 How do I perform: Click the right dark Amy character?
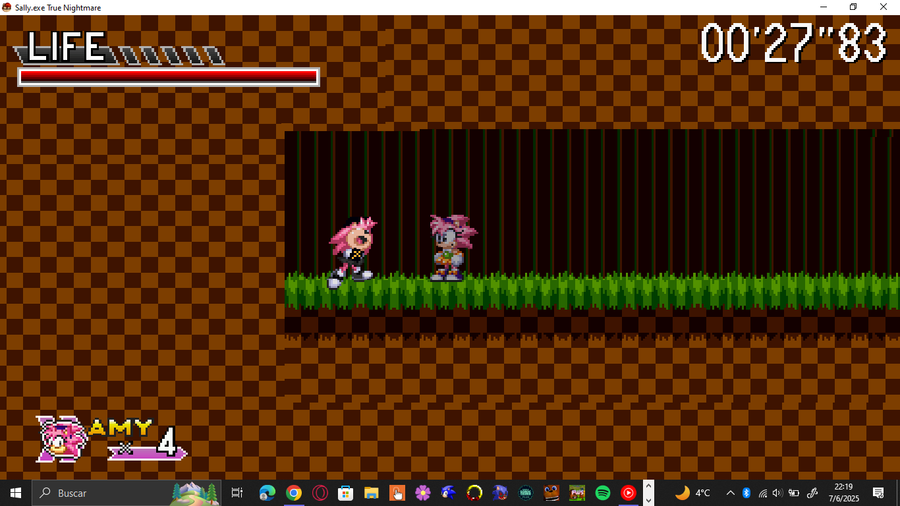coord(452,248)
